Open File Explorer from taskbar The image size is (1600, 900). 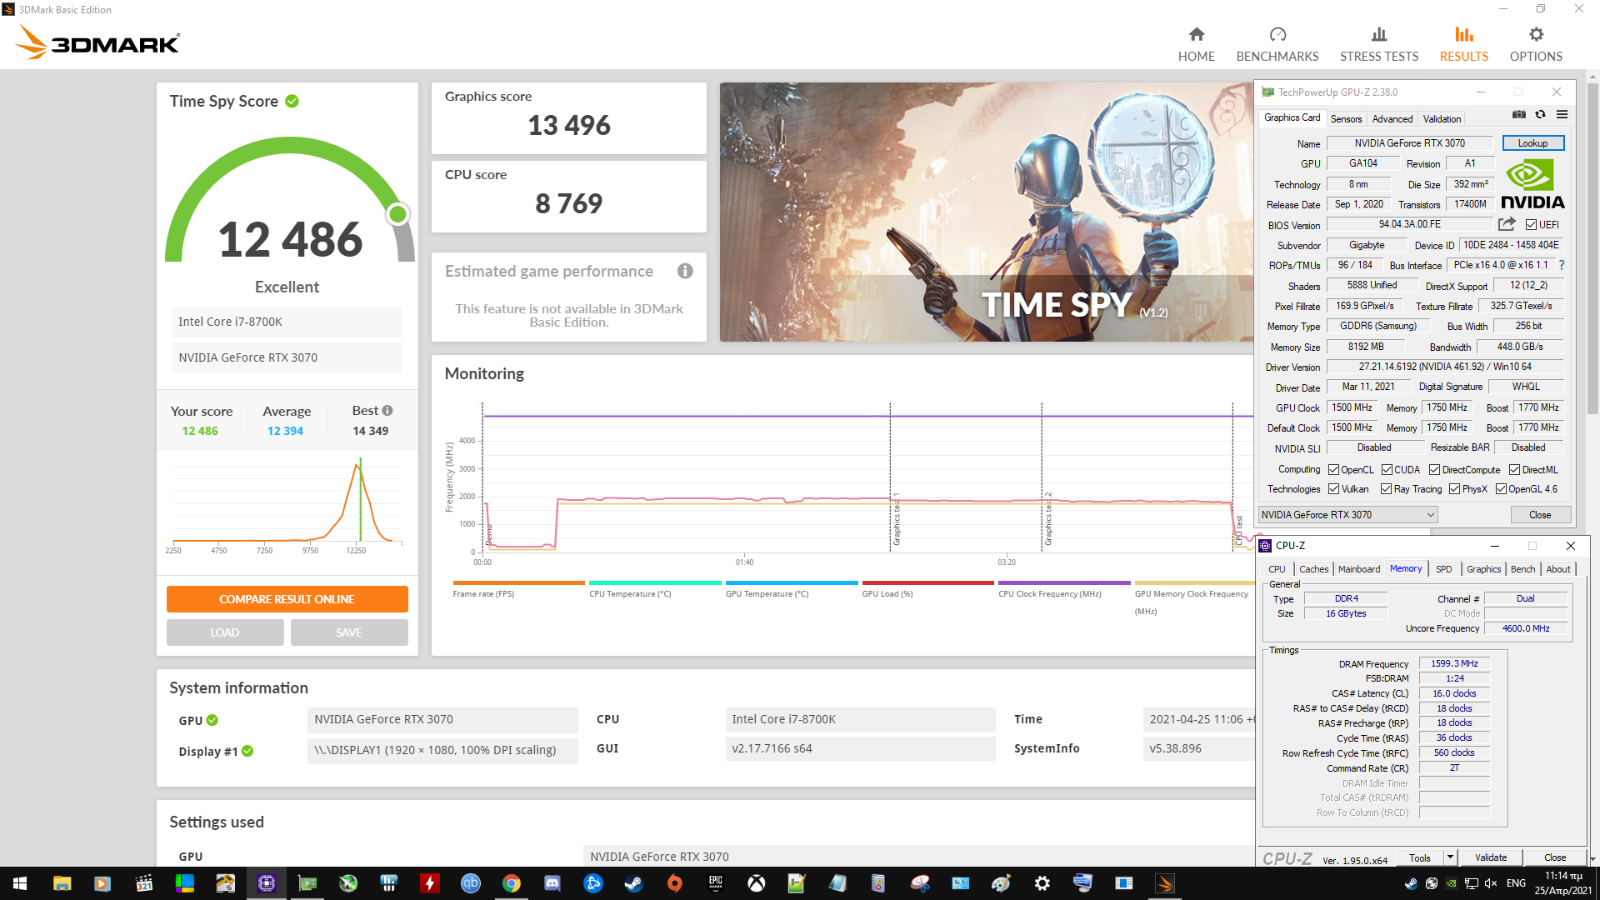coord(62,883)
